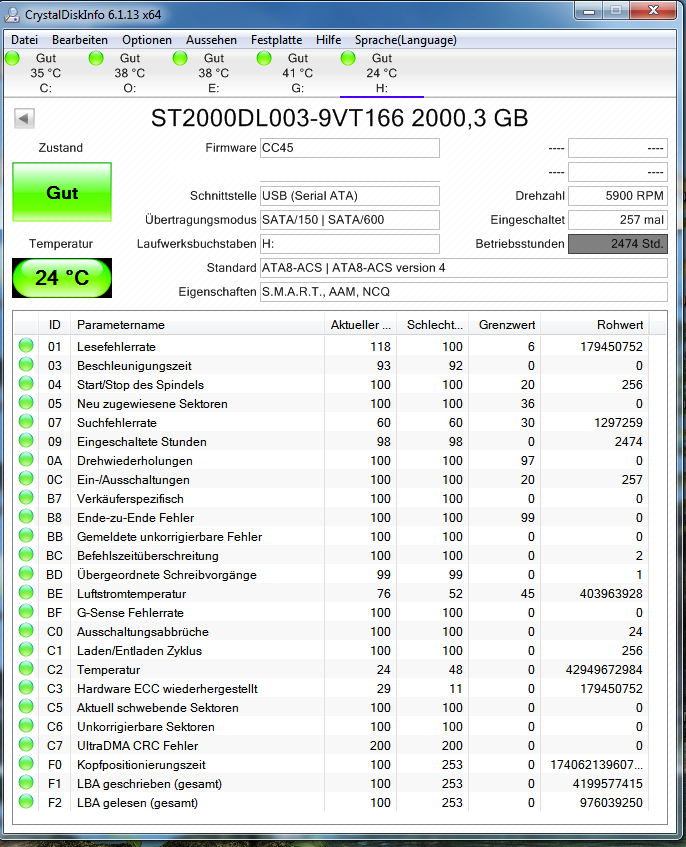Click status icon of Lesefehlerrate row
The height and width of the screenshot is (847, 686).
(x=26, y=346)
